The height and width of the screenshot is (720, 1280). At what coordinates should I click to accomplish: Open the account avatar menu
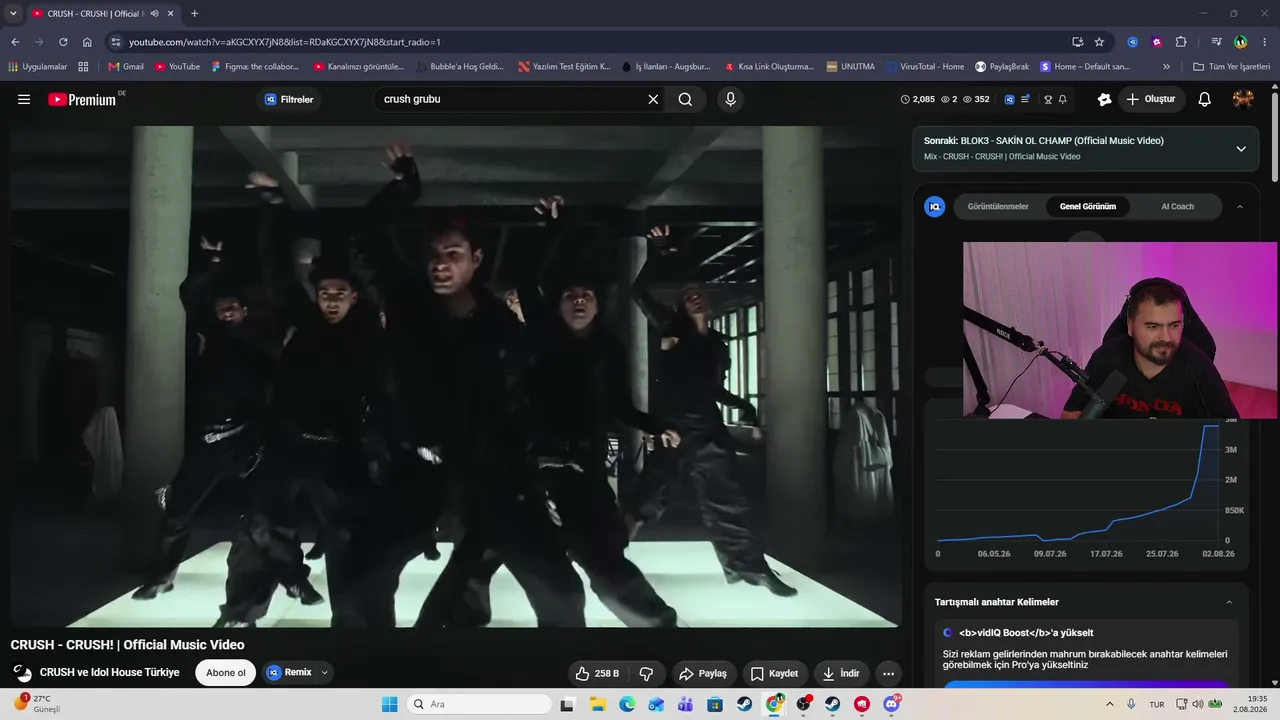(1243, 99)
